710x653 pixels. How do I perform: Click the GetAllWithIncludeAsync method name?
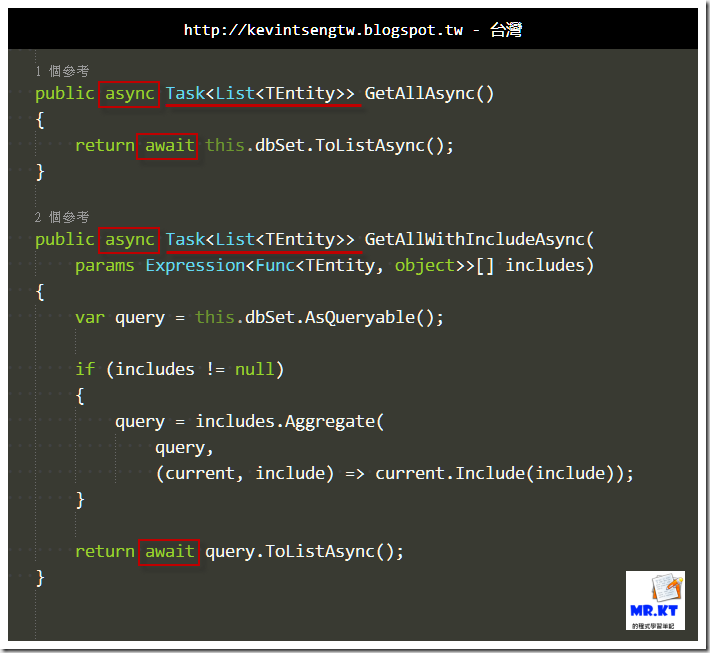475,240
